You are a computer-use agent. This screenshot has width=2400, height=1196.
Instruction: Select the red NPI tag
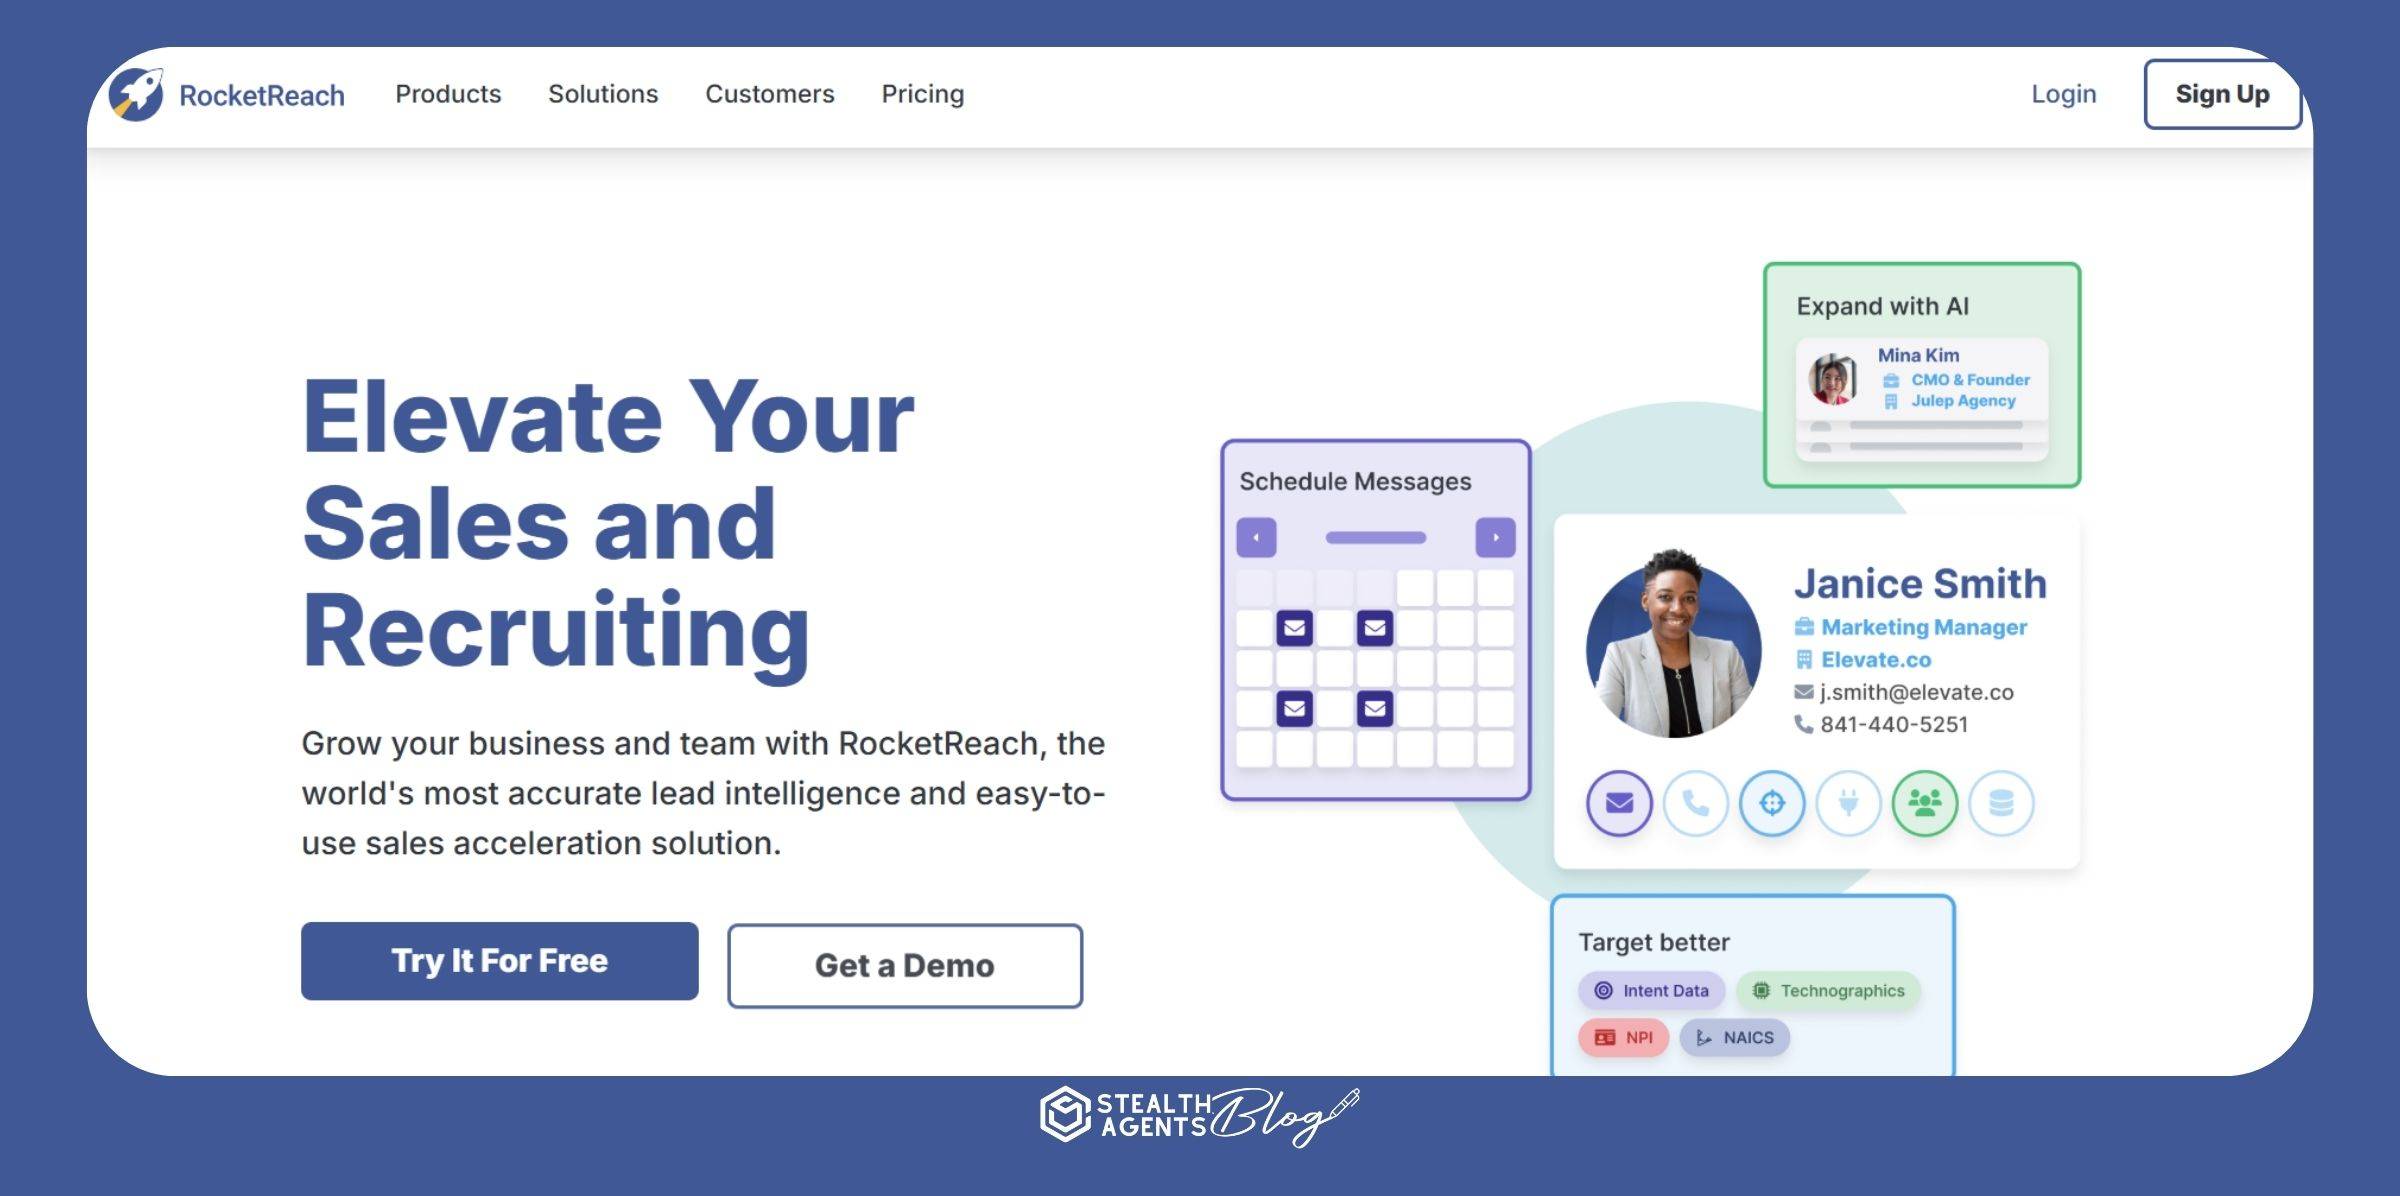pos(1623,1037)
